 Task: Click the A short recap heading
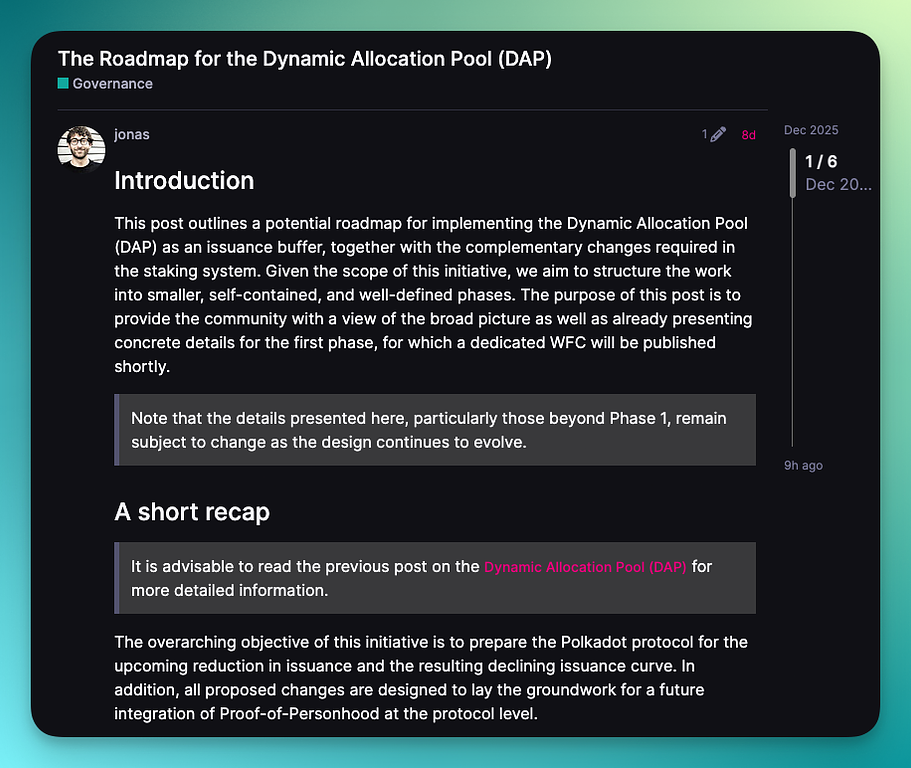pyautogui.click(x=192, y=512)
